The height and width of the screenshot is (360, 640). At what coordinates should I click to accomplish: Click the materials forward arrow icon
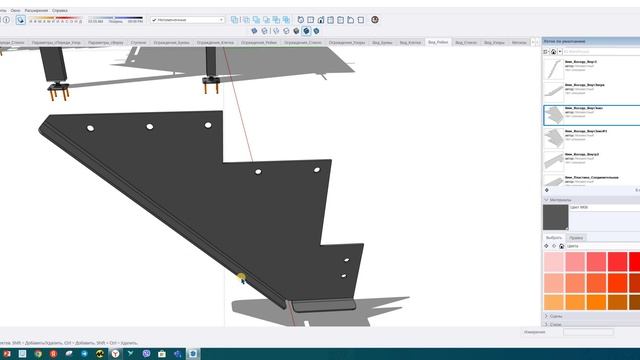coord(554,246)
